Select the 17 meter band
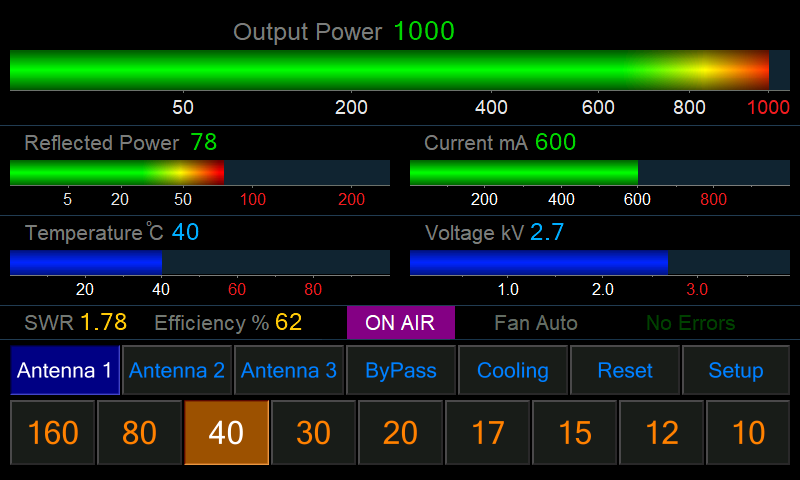The width and height of the screenshot is (800, 480). click(x=488, y=433)
